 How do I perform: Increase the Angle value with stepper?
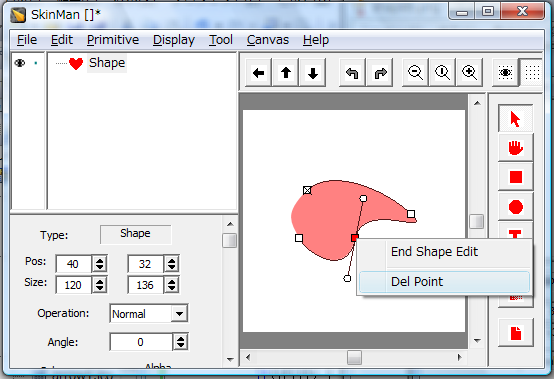[x=181, y=339]
